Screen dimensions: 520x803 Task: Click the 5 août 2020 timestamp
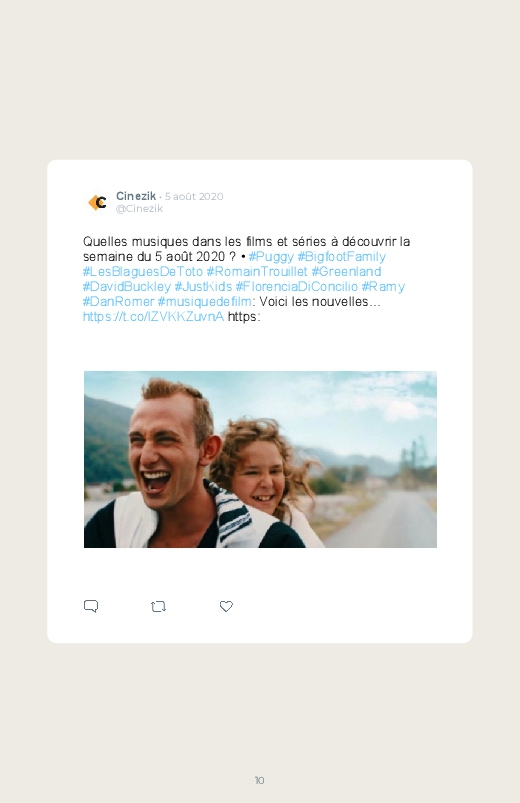tap(194, 197)
